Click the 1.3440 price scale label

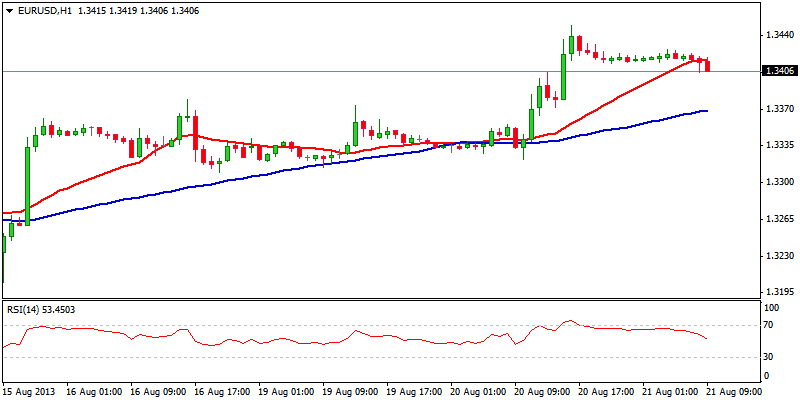pos(779,35)
